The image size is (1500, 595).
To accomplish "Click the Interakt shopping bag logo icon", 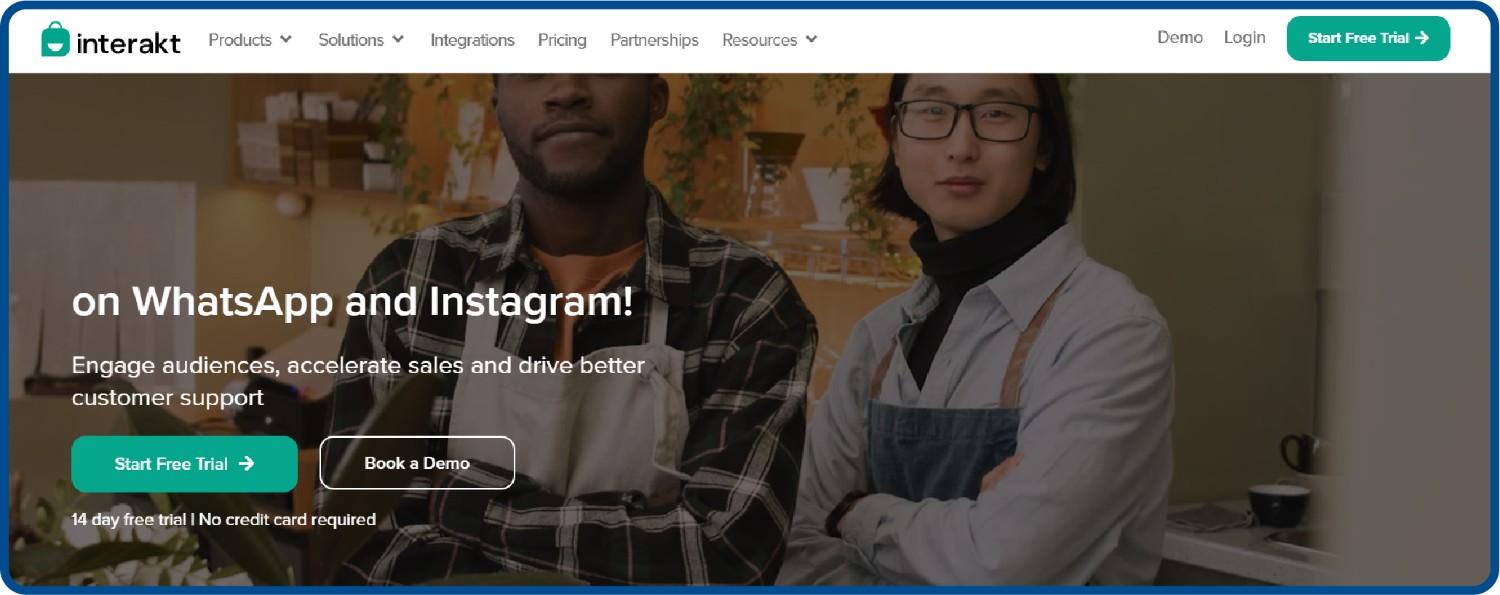I will (56, 40).
